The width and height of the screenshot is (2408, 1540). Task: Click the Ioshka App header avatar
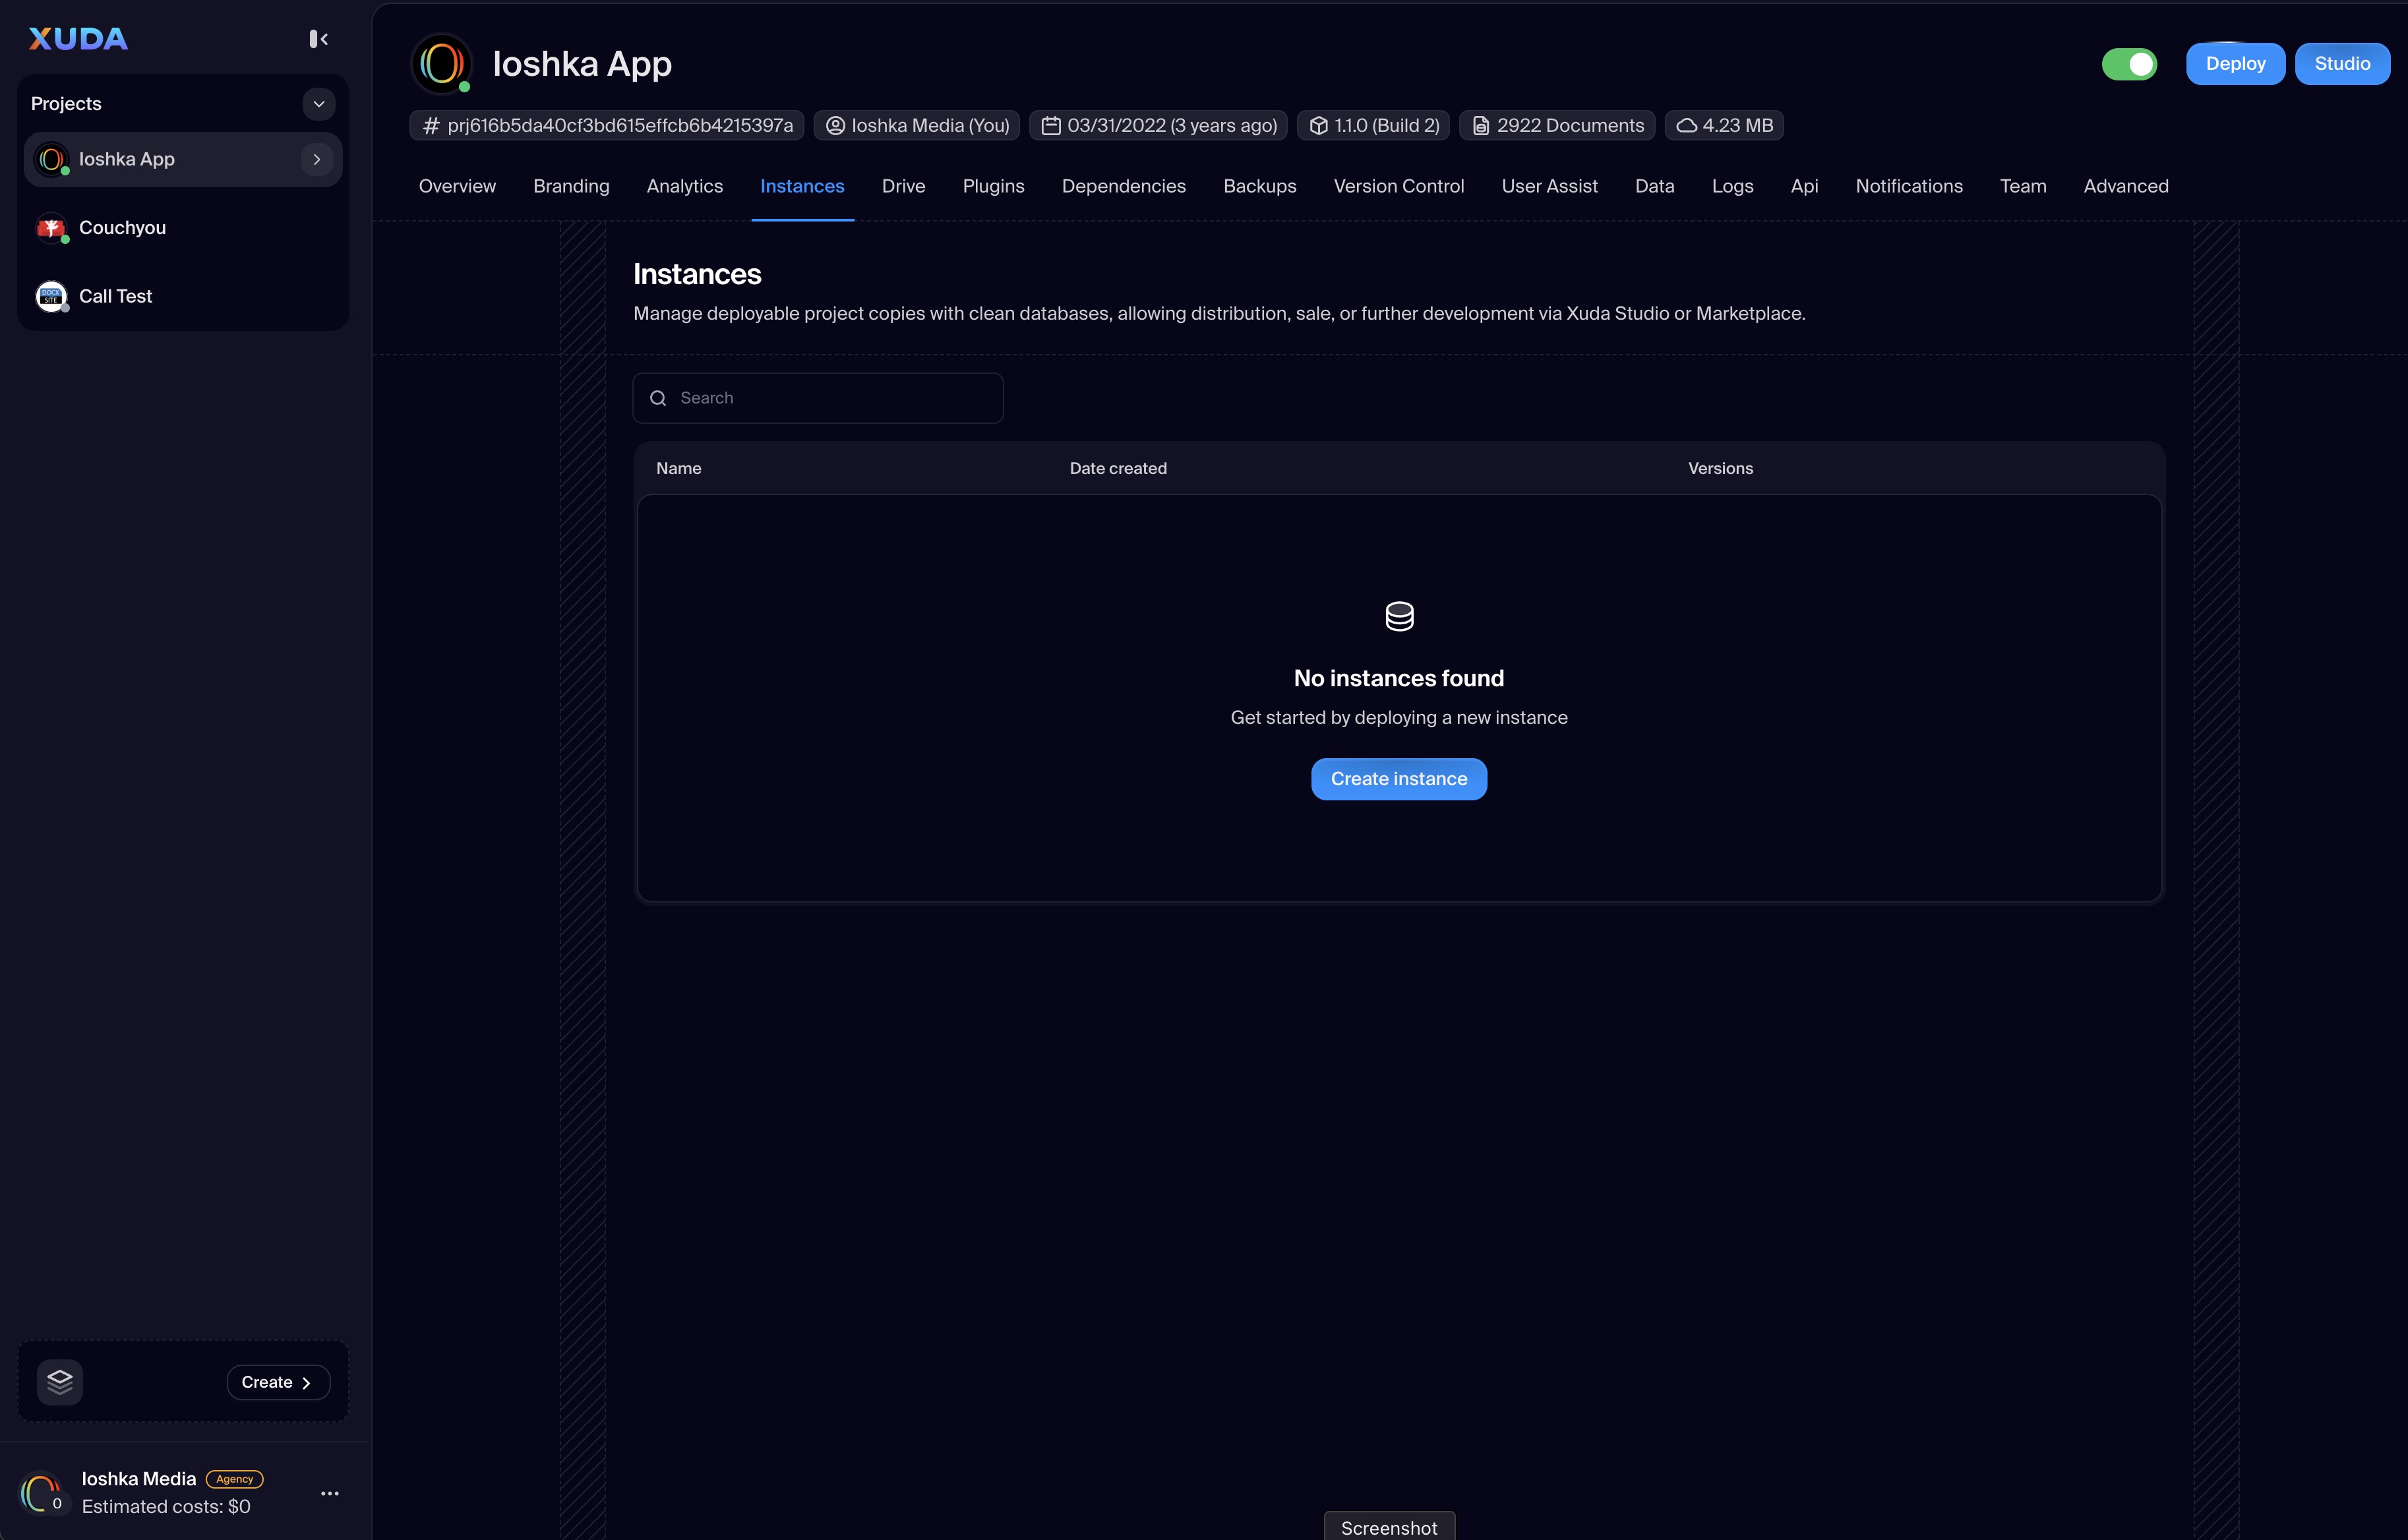[442, 64]
